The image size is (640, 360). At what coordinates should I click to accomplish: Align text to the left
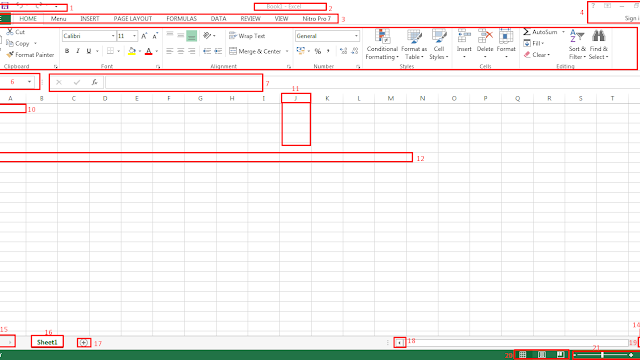point(170,51)
